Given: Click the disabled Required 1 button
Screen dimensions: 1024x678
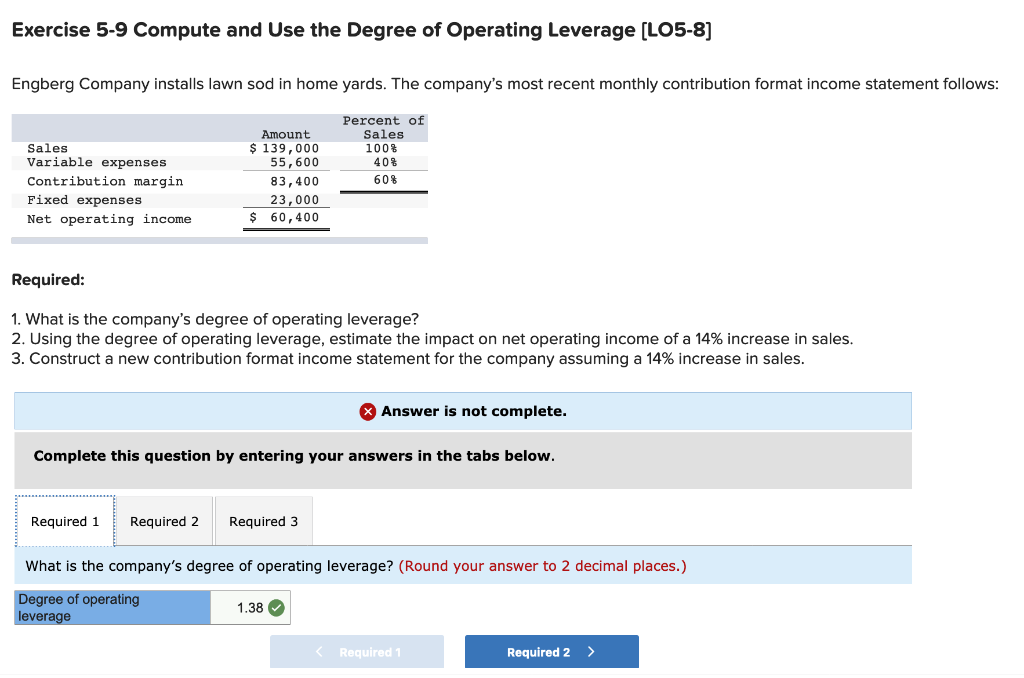Looking at the screenshot, I should (356, 651).
